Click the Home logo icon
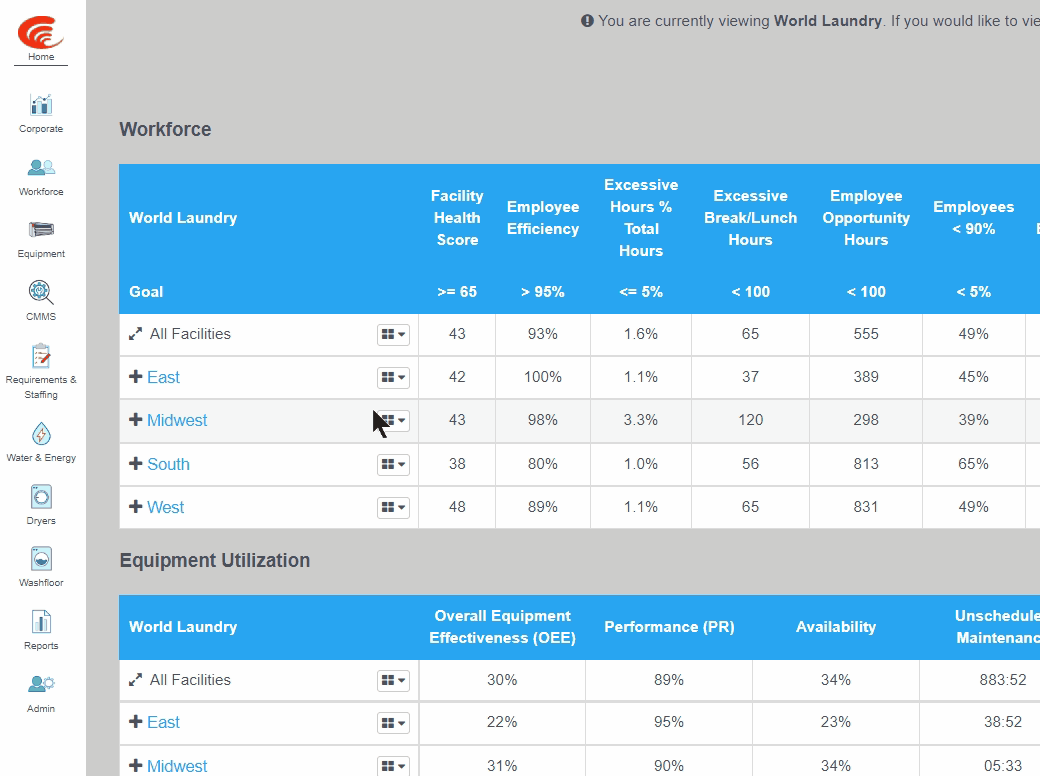This screenshot has height=776, width=1040. pos(40,32)
